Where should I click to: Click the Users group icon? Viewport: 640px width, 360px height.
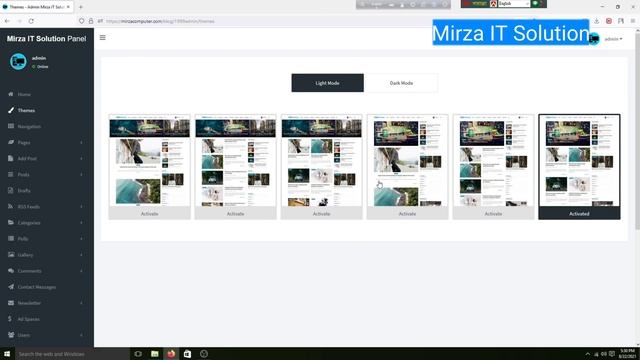point(11,335)
